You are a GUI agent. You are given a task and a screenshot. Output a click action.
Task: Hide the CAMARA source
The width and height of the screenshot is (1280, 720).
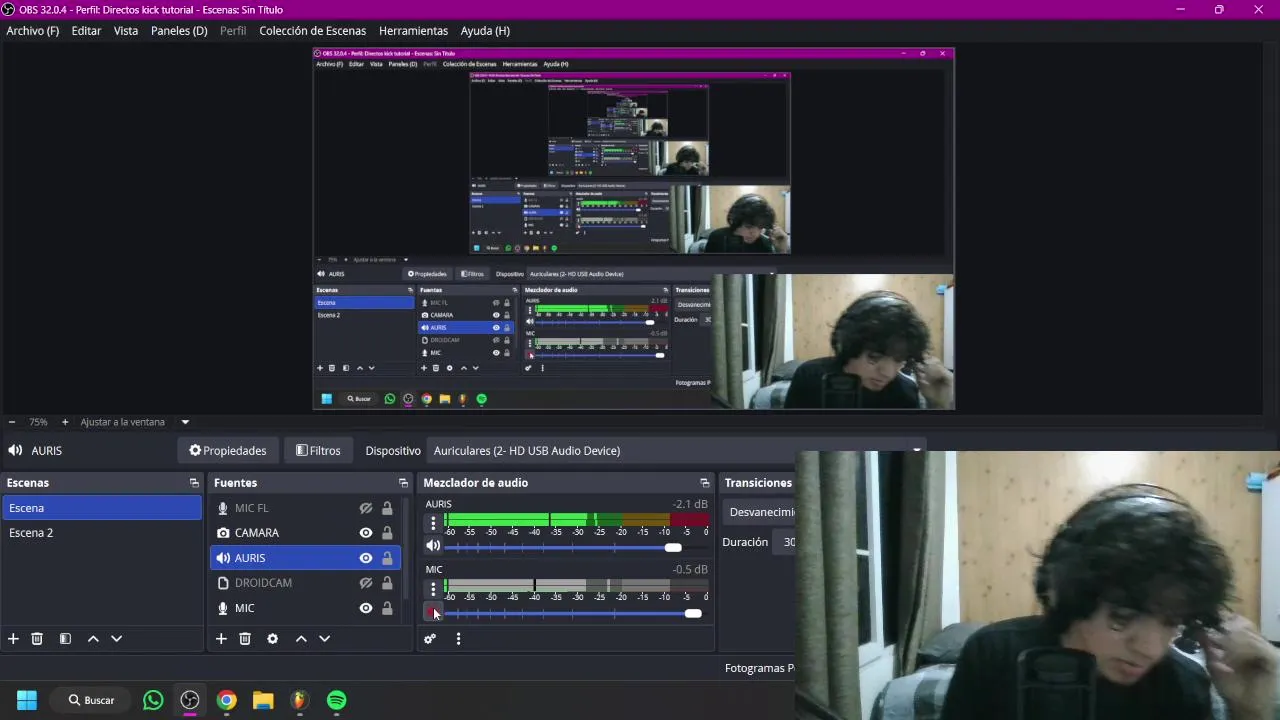(x=366, y=533)
